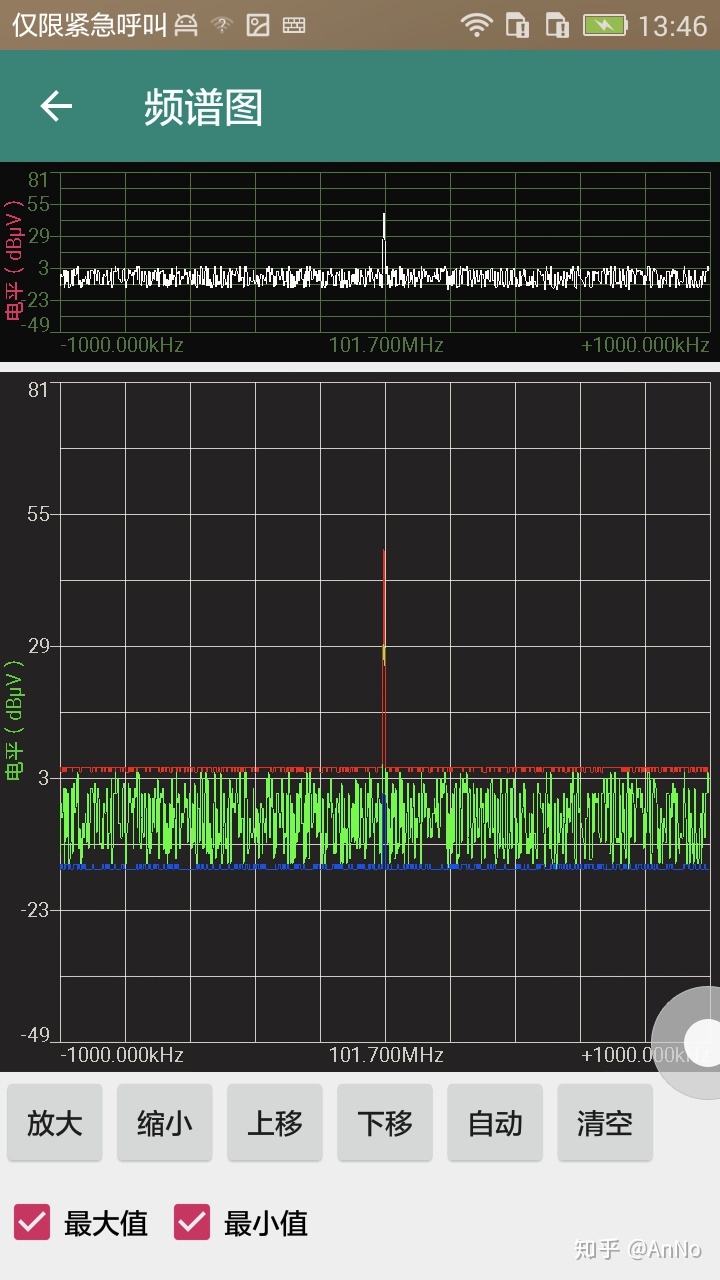Image resolution: width=720 pixels, height=1280 pixels.
Task: Tap the 101.700MHz label below the main chart
Action: point(386,1054)
